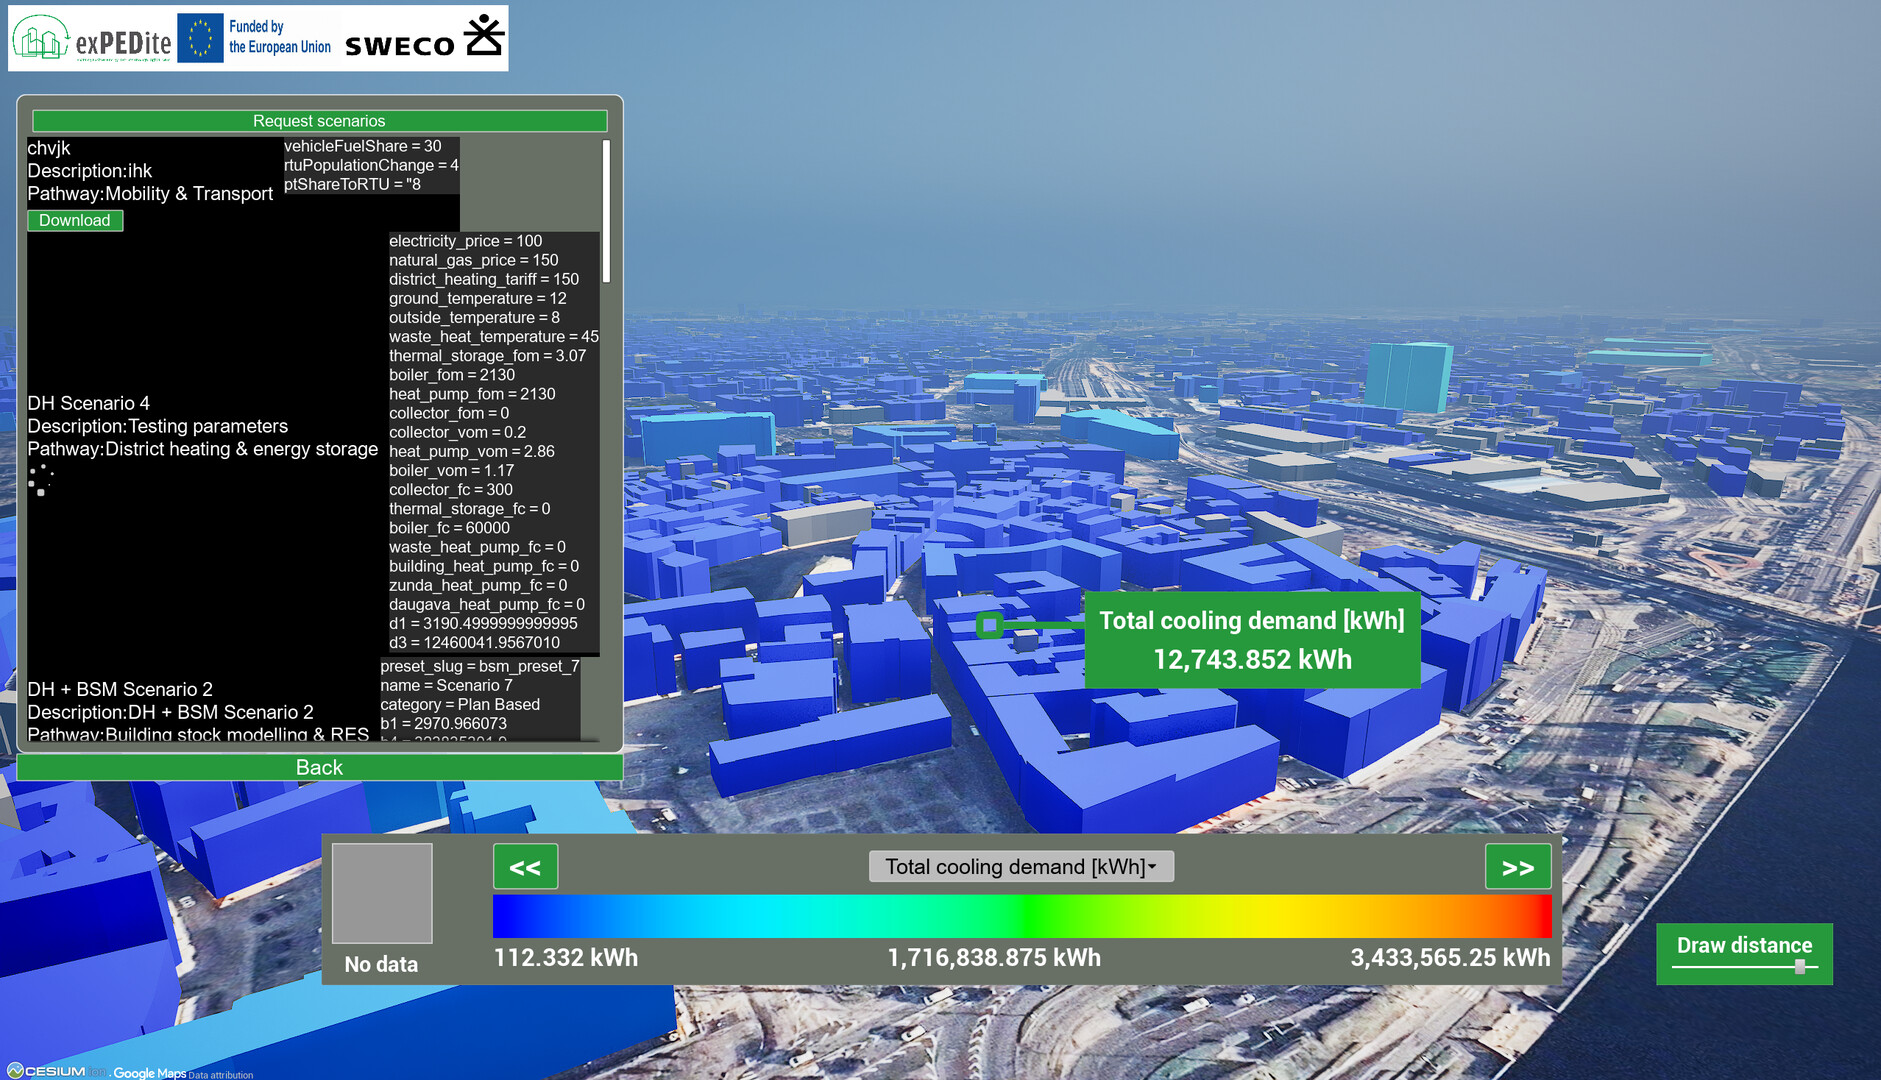This screenshot has height=1080, width=1881.
Task: Click the SWECO logo
Action: click(424, 38)
